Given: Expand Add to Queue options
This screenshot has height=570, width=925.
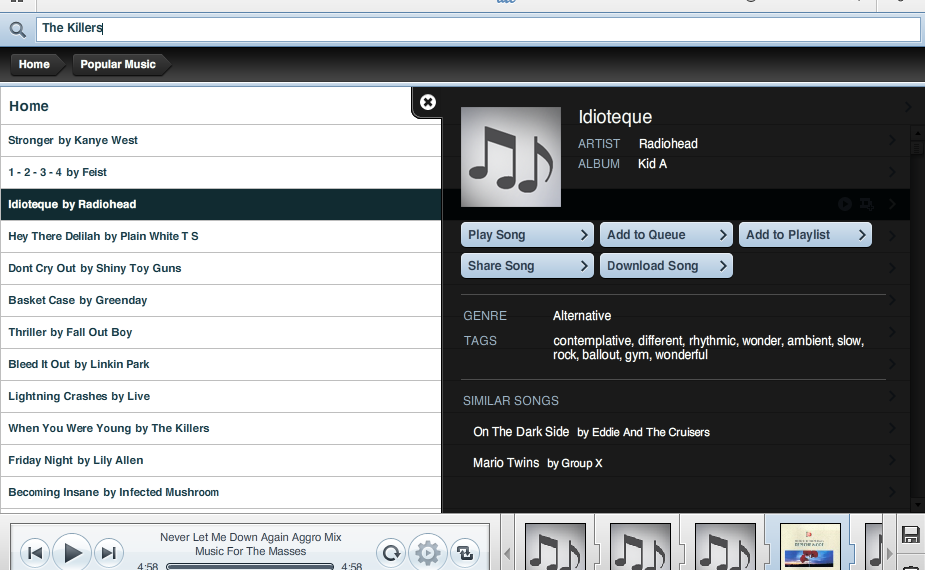Looking at the screenshot, I should 666,235.
